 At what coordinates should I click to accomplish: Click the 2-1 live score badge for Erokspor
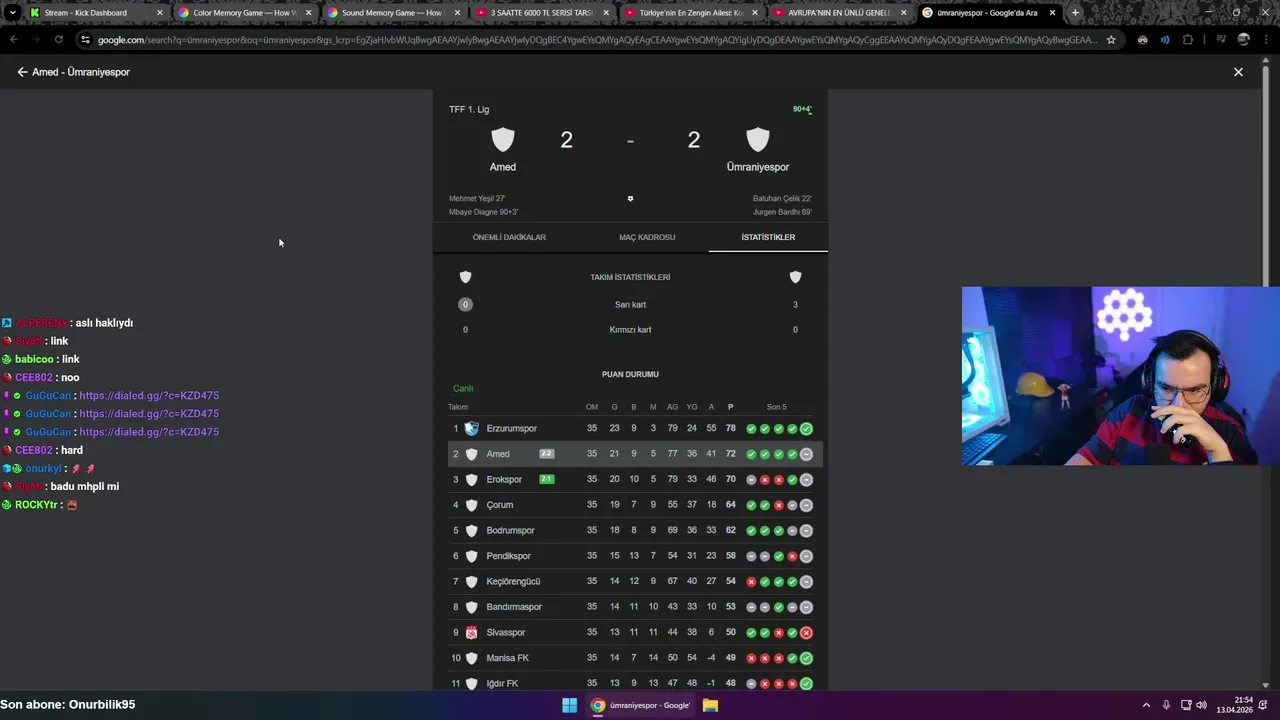click(x=546, y=479)
